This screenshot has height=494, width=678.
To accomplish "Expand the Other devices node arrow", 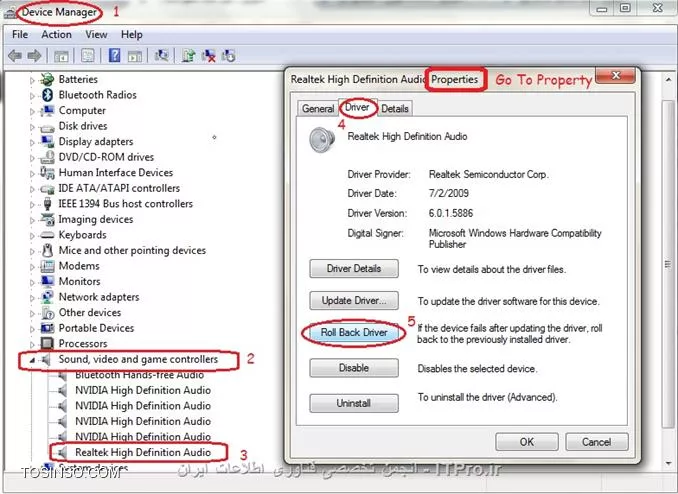I will point(32,313).
